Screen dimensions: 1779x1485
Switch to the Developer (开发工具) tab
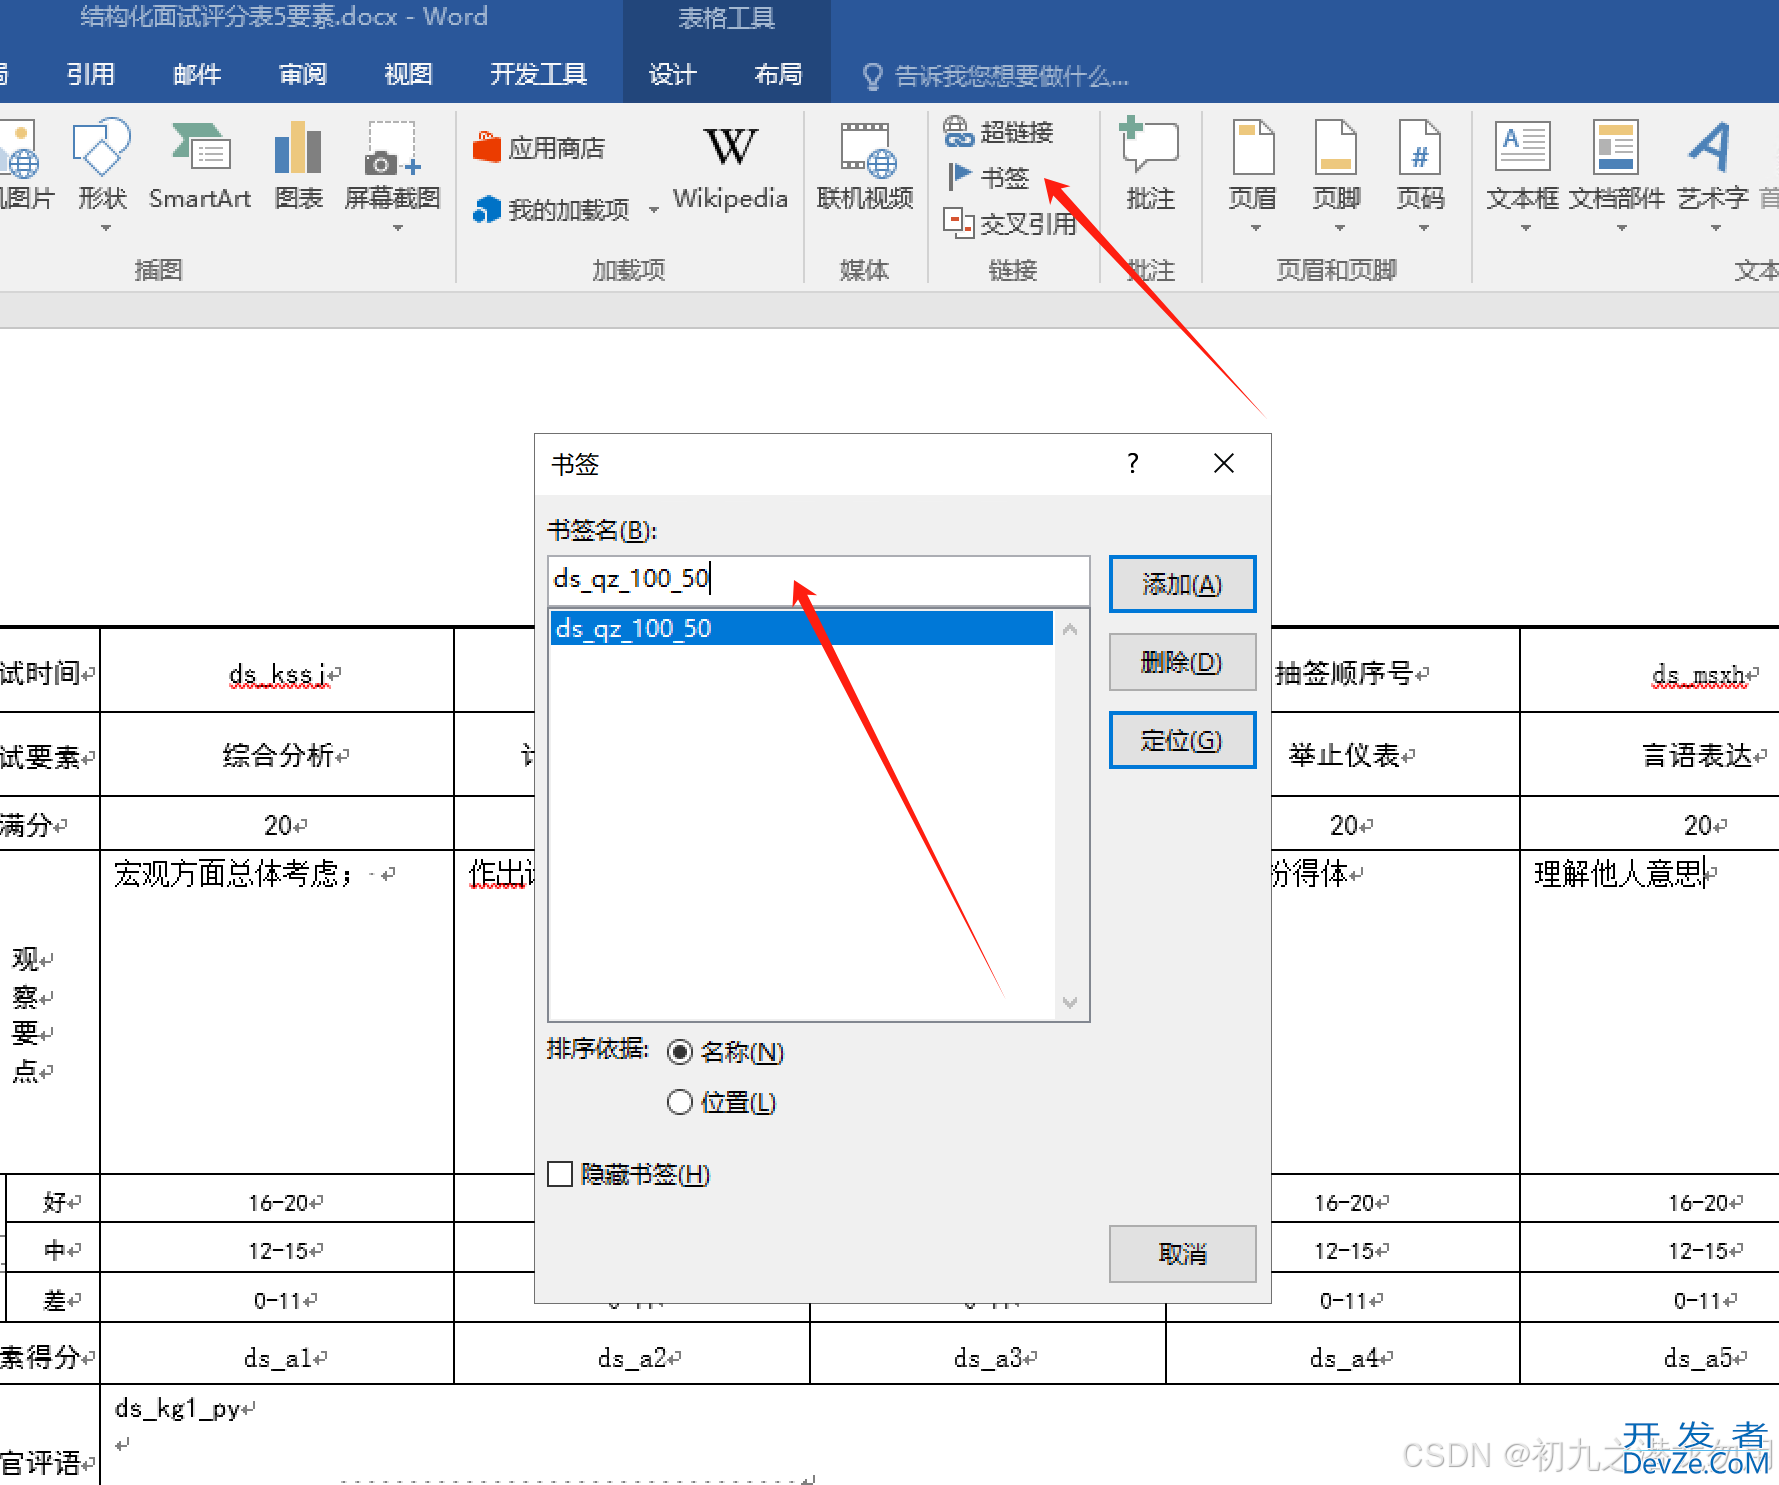coord(538,75)
